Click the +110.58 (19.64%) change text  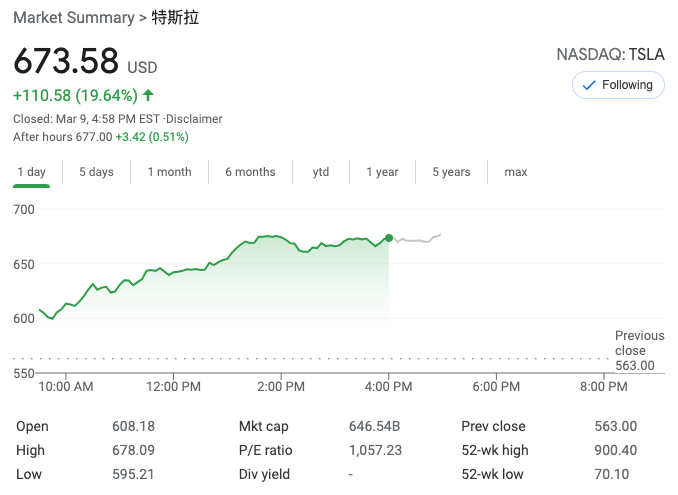[76, 96]
